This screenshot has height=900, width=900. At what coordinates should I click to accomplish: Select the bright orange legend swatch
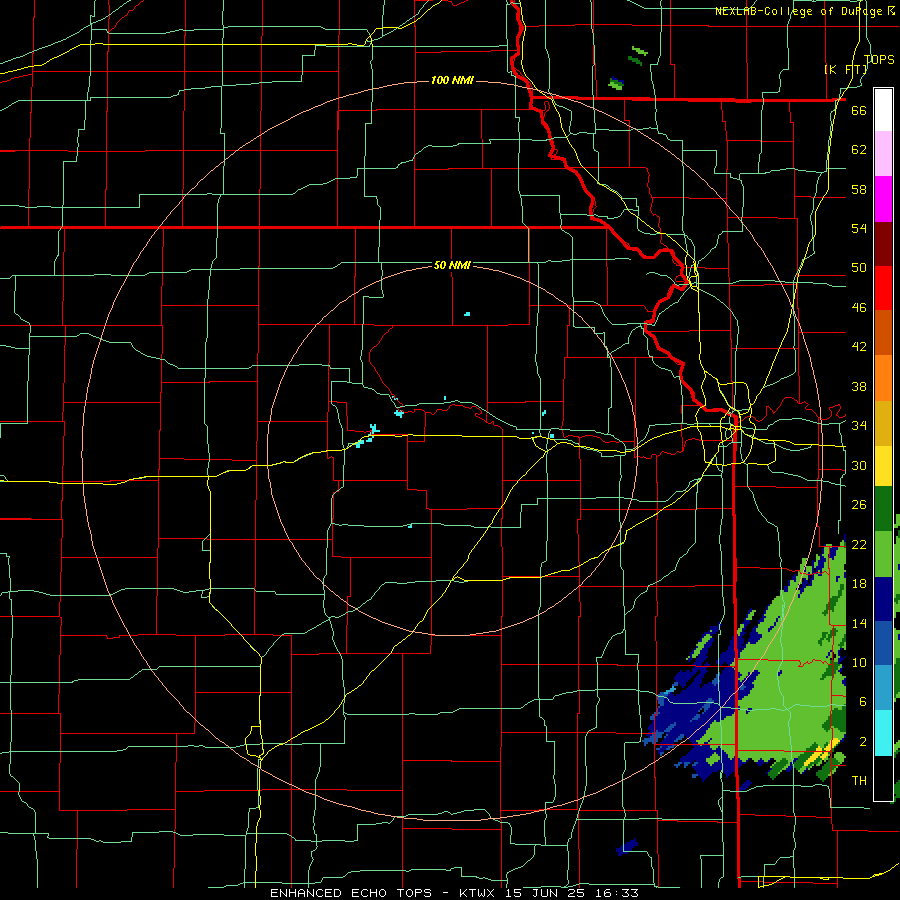click(883, 378)
